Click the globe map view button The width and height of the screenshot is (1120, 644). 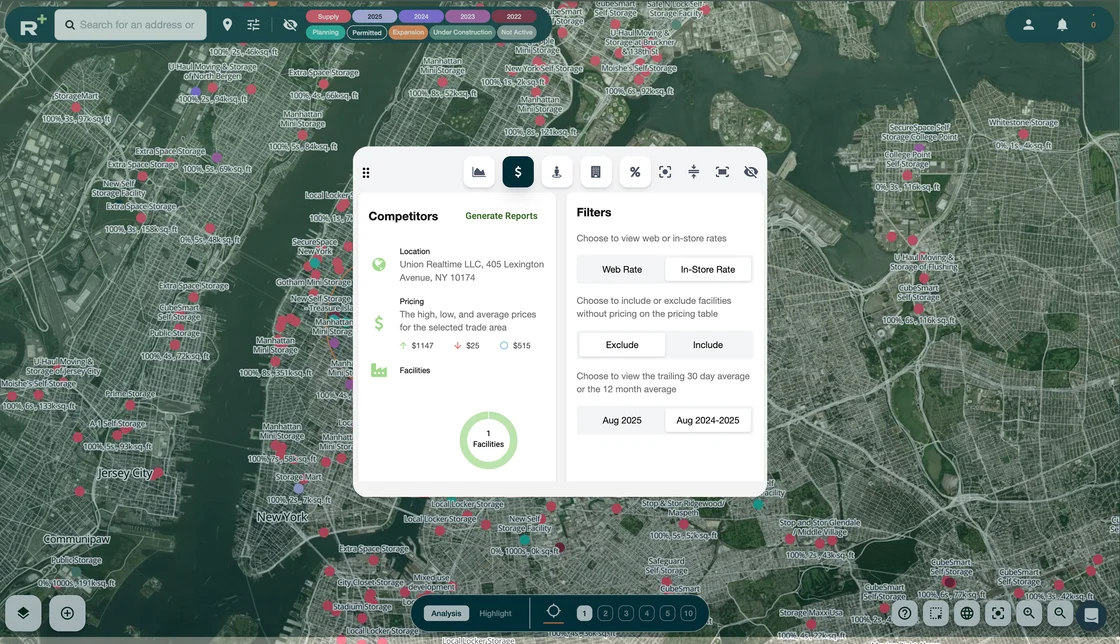pyautogui.click(x=966, y=613)
